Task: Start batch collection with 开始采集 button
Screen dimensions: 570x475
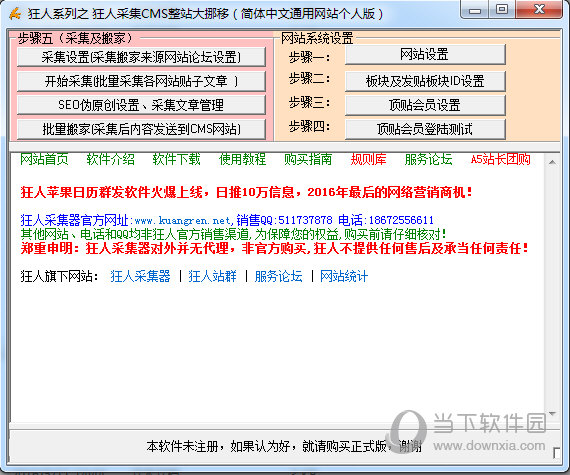Action: (x=141, y=81)
